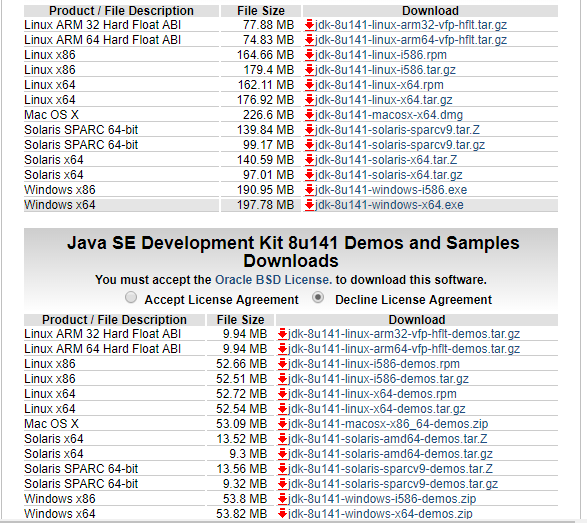Click download icon for jdk-8u141-windows-i586-demos.zip

point(282,499)
